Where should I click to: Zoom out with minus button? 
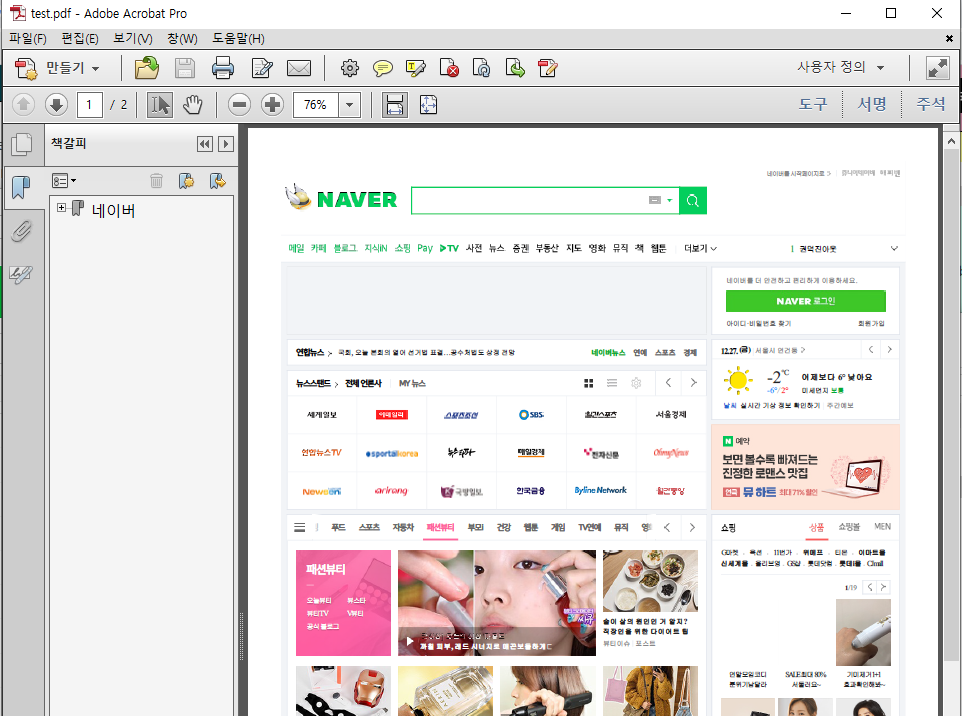point(239,105)
